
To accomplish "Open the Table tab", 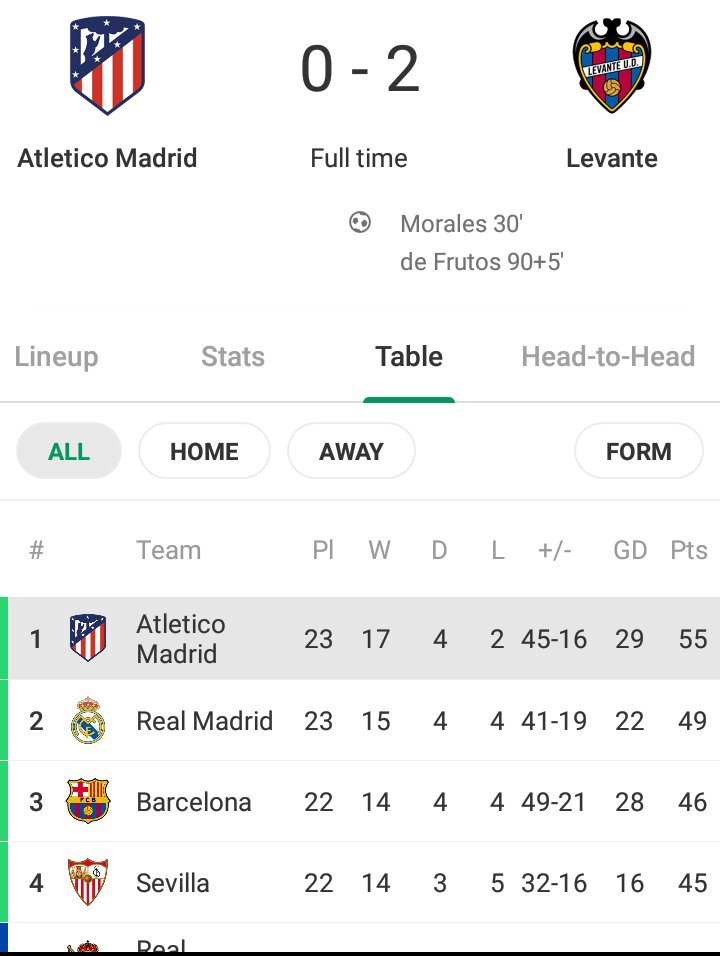I will click(408, 357).
